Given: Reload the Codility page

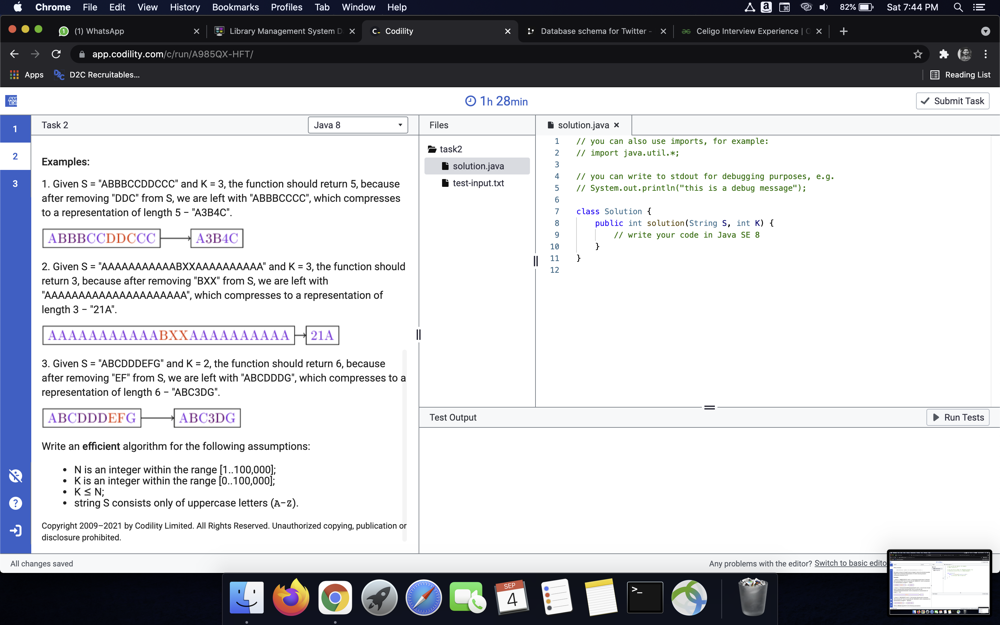Looking at the screenshot, I should pyautogui.click(x=56, y=54).
